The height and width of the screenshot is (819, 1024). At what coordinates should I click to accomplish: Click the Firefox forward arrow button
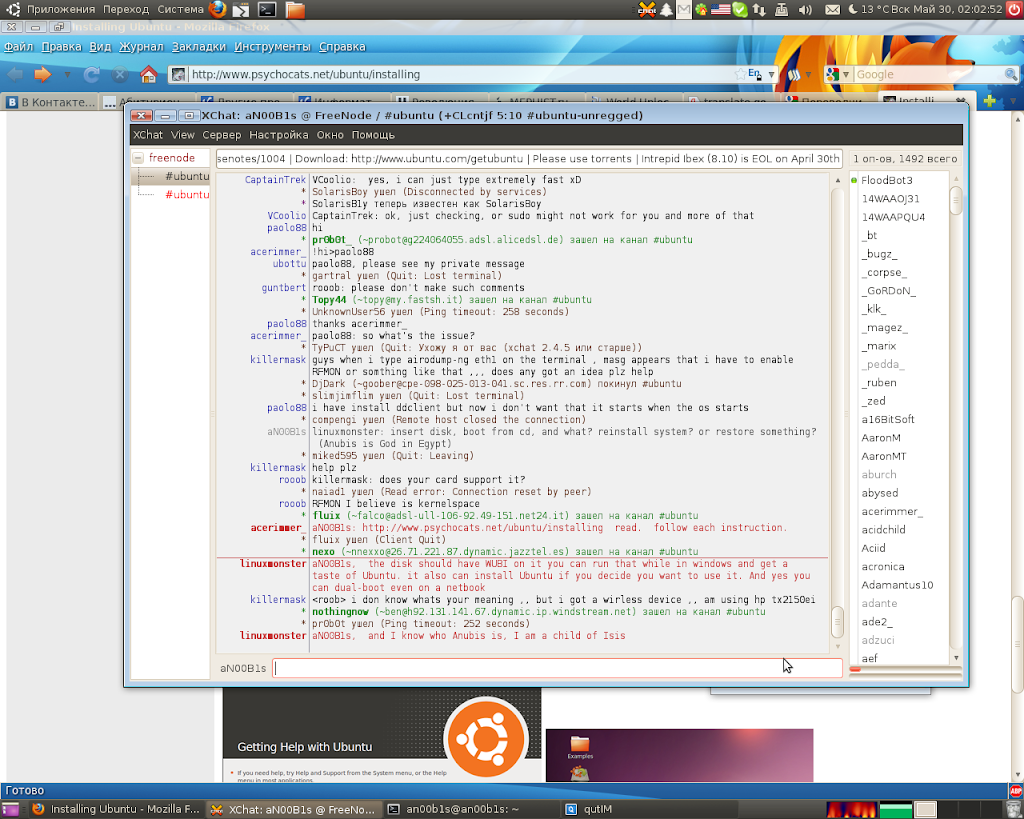(x=42, y=74)
